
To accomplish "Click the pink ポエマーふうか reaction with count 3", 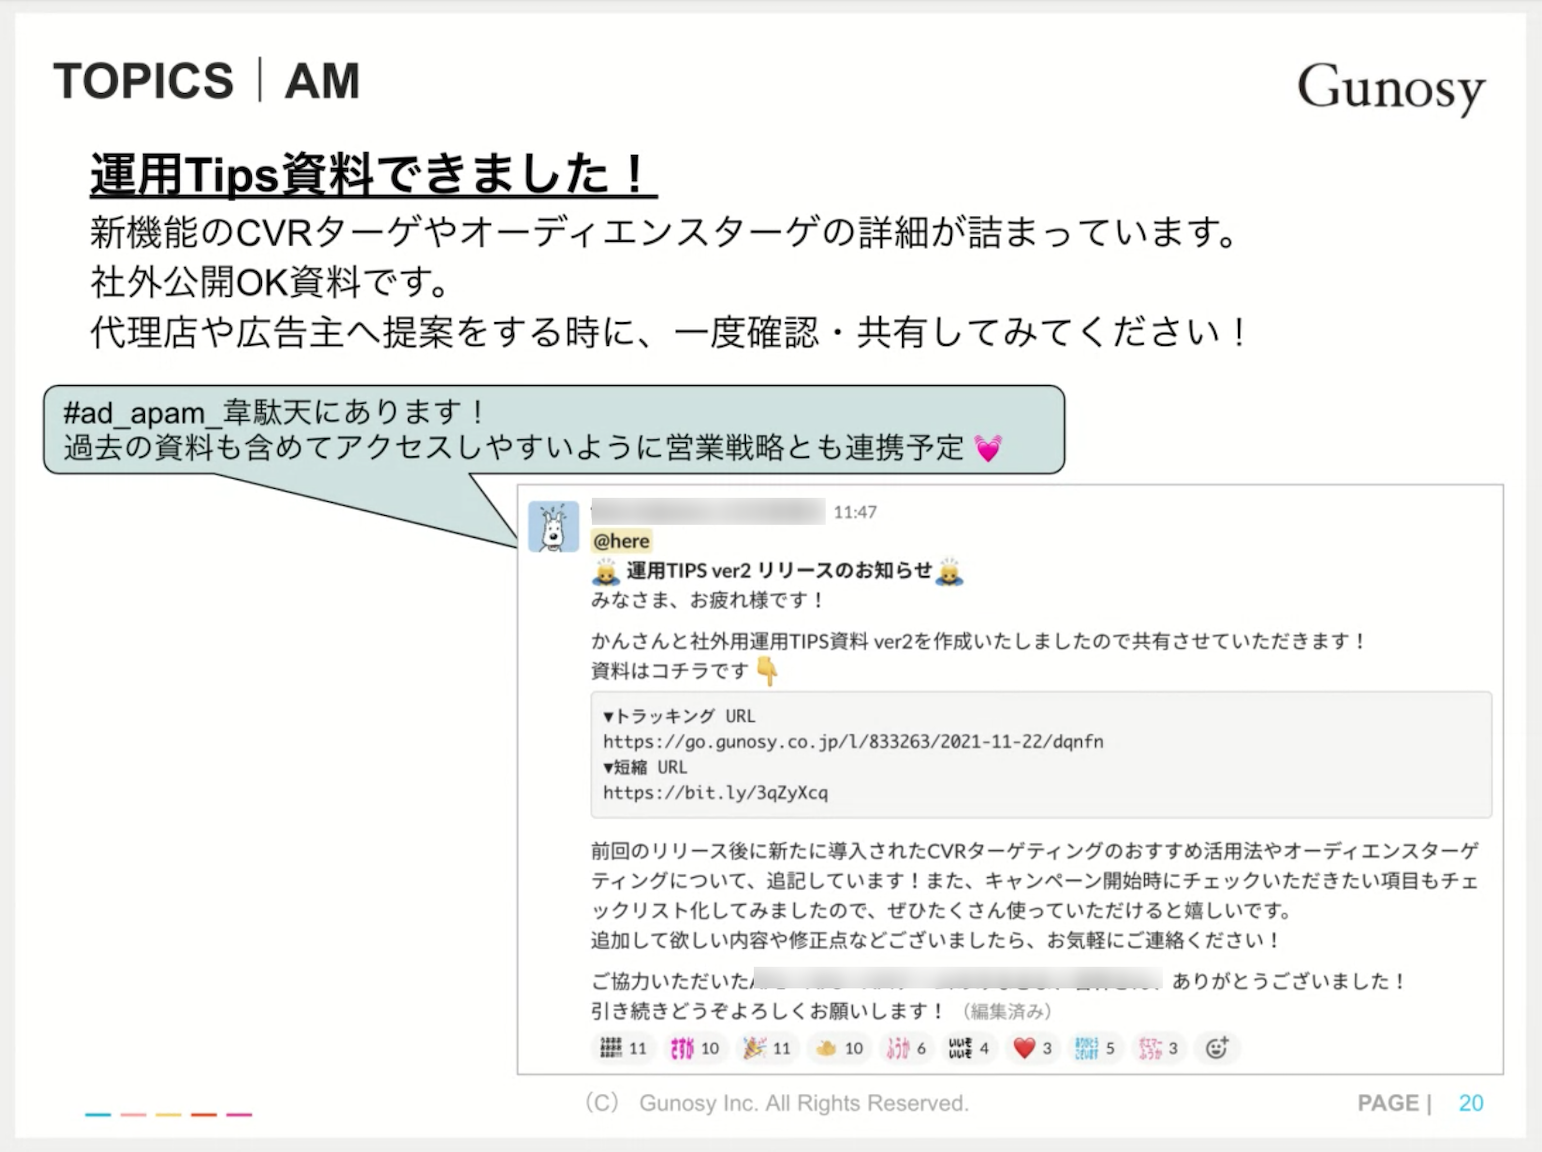I will (x=1158, y=1048).
